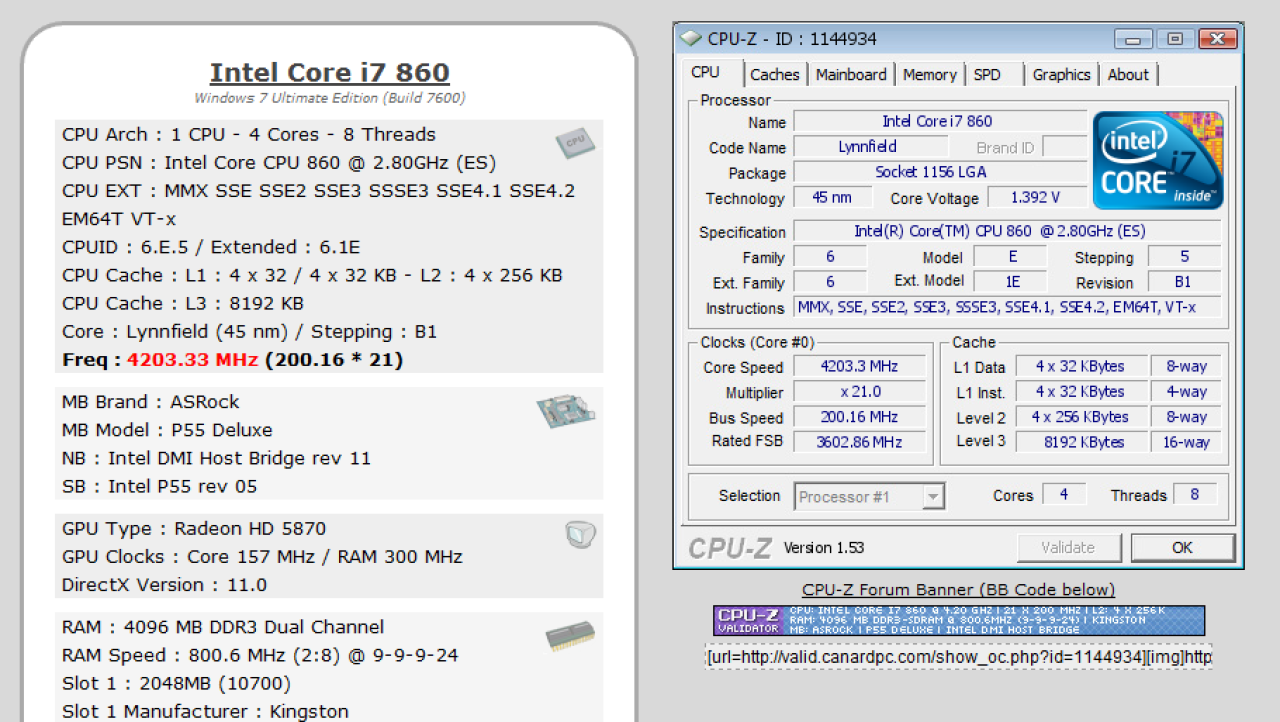The image size is (1280, 722).
Task: Click the Cores count field showing 4
Action: pos(1064,494)
